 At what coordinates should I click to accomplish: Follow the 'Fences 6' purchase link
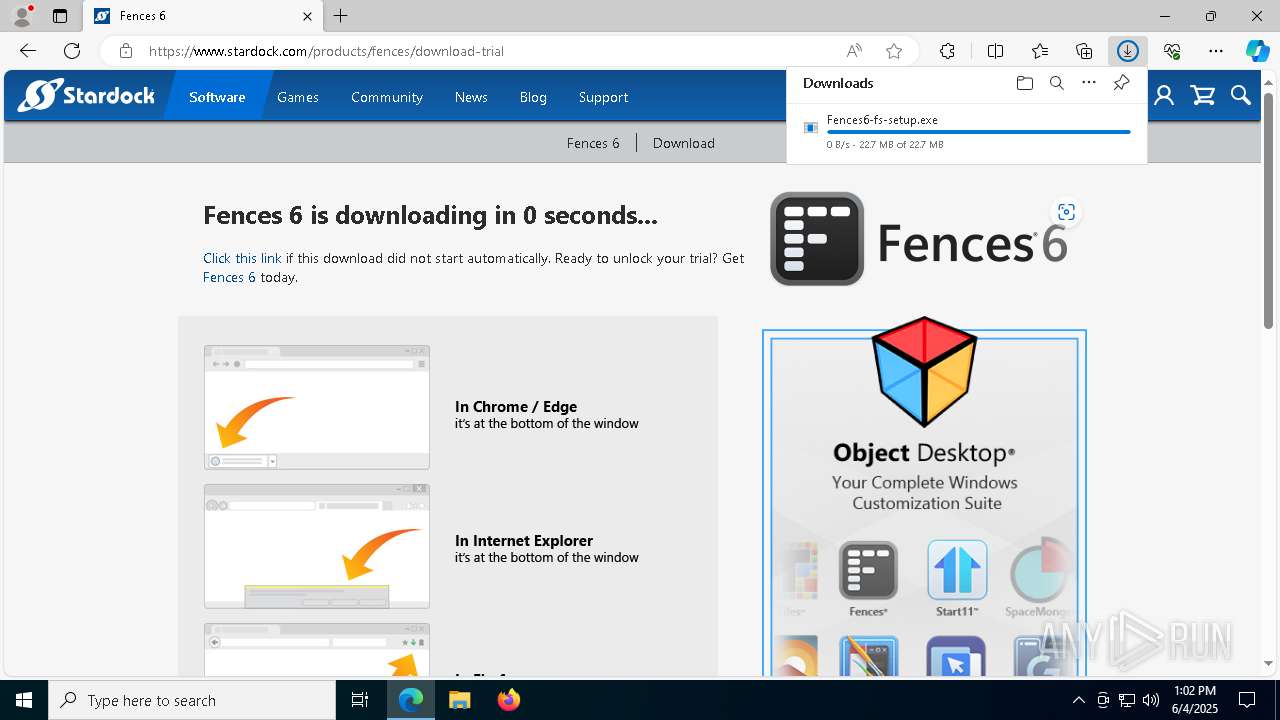pos(229,277)
